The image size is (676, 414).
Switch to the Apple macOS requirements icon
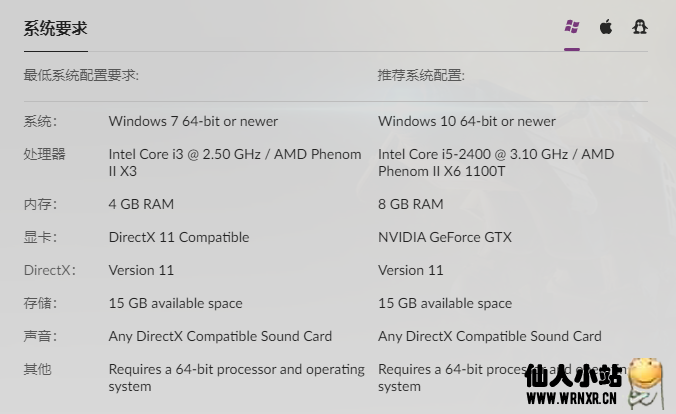click(x=606, y=27)
